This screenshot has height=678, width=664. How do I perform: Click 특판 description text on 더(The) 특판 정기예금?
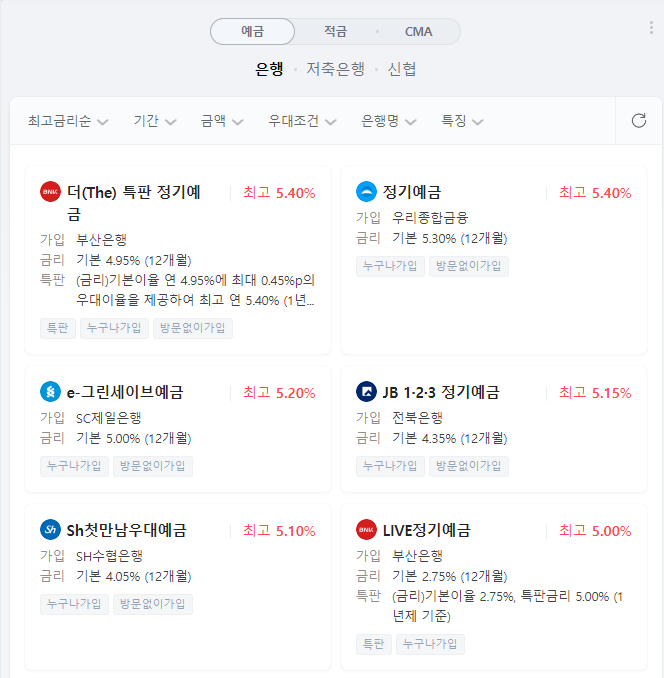click(x=195, y=290)
